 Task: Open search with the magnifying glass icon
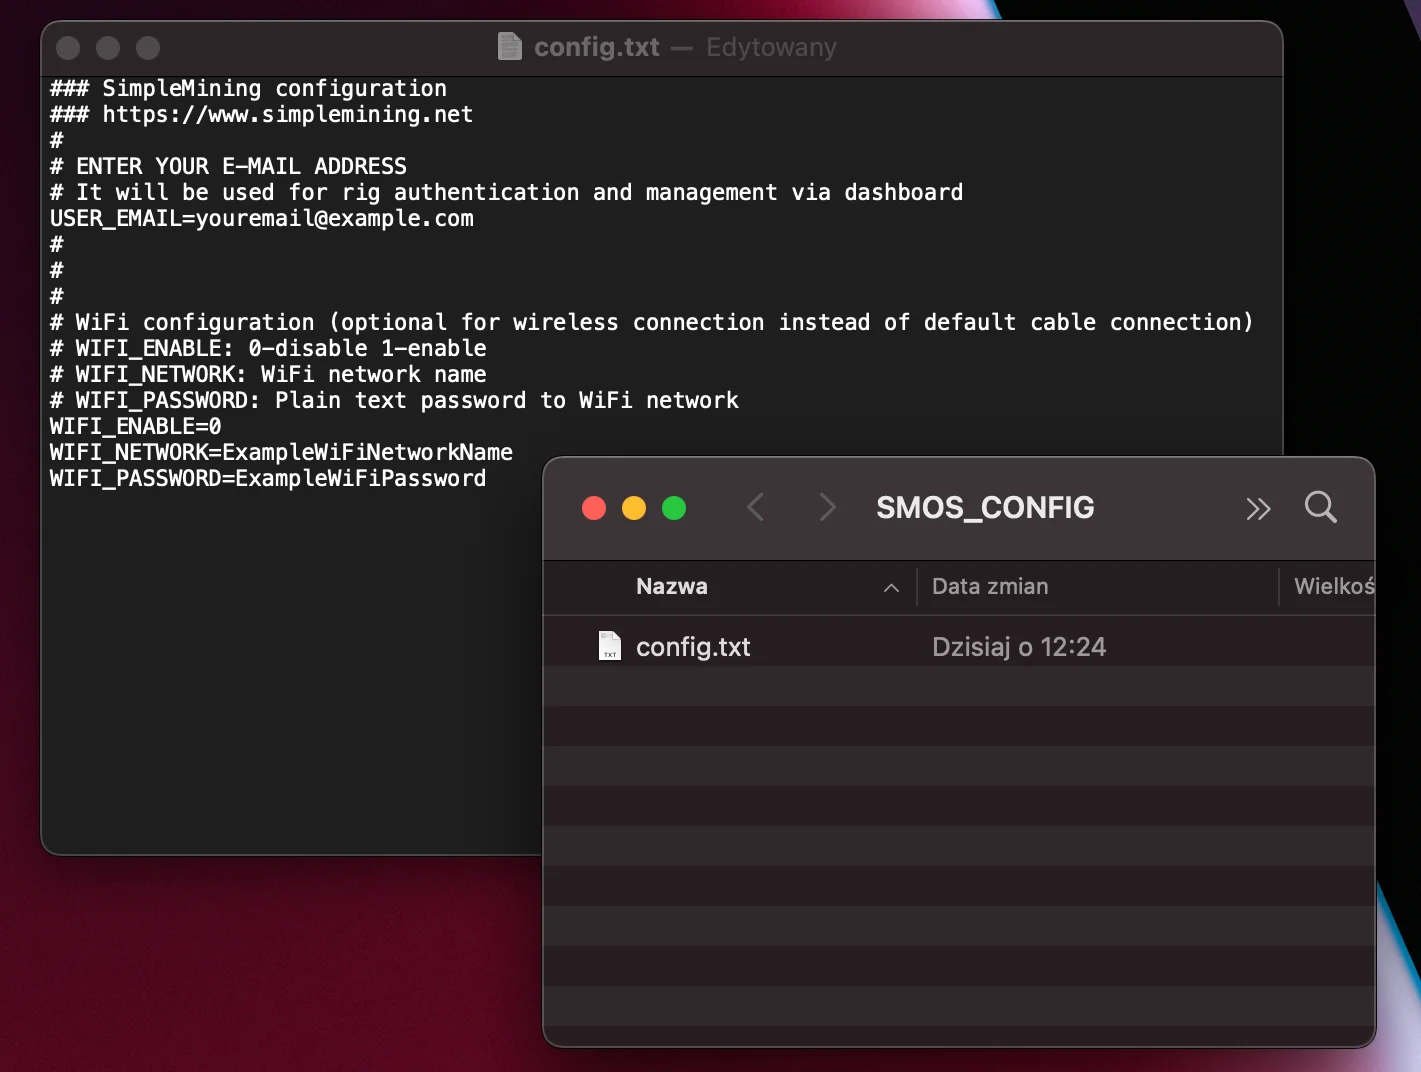[1320, 508]
